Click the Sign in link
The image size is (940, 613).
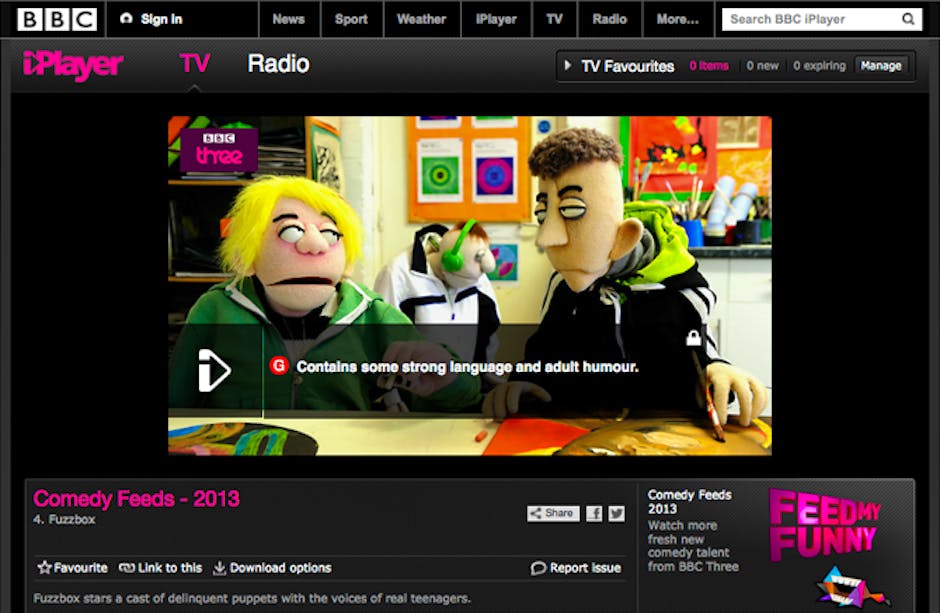(151, 19)
